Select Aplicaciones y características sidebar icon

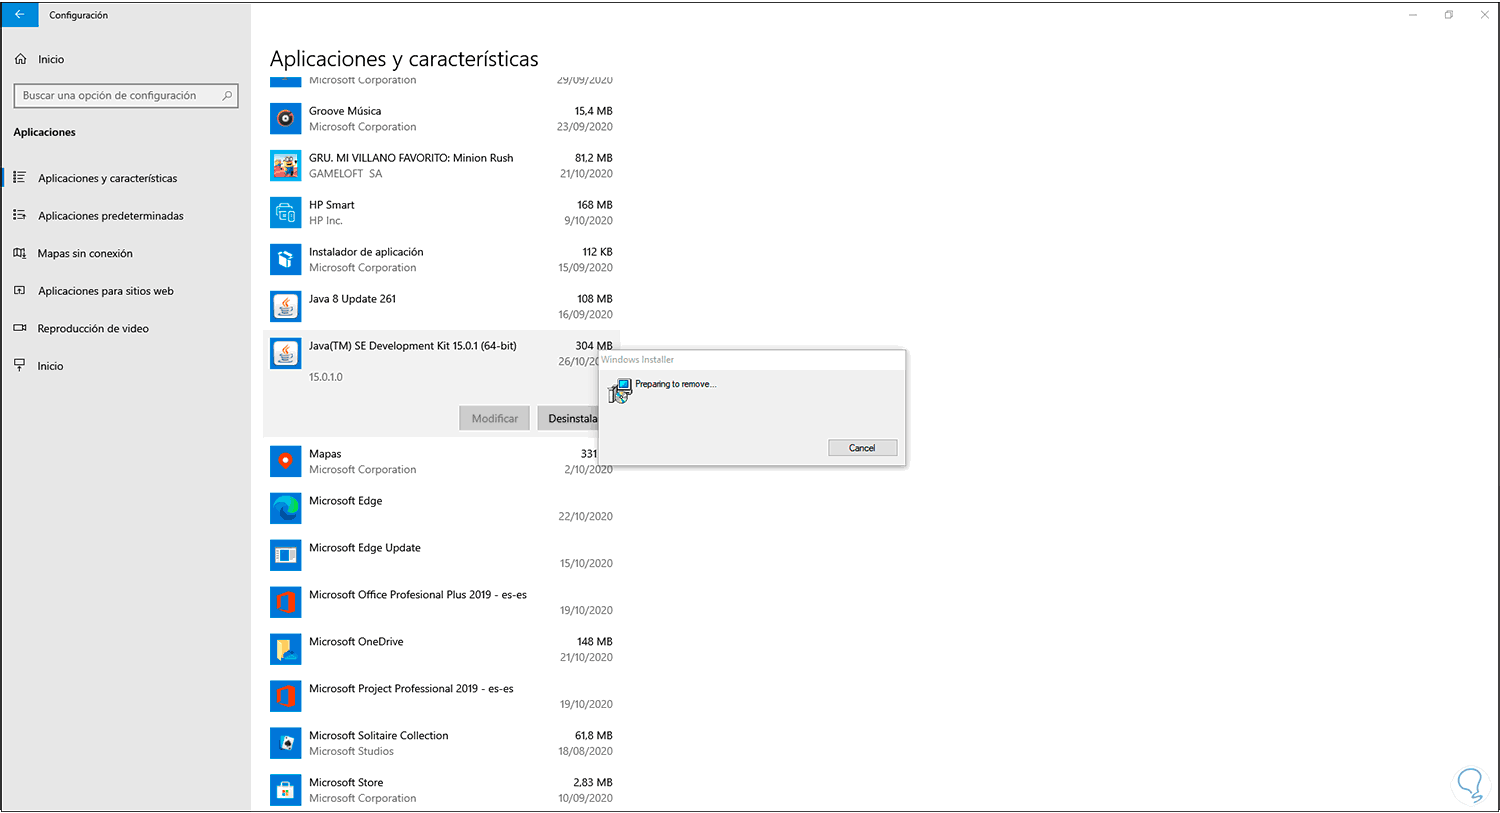[x=19, y=178]
